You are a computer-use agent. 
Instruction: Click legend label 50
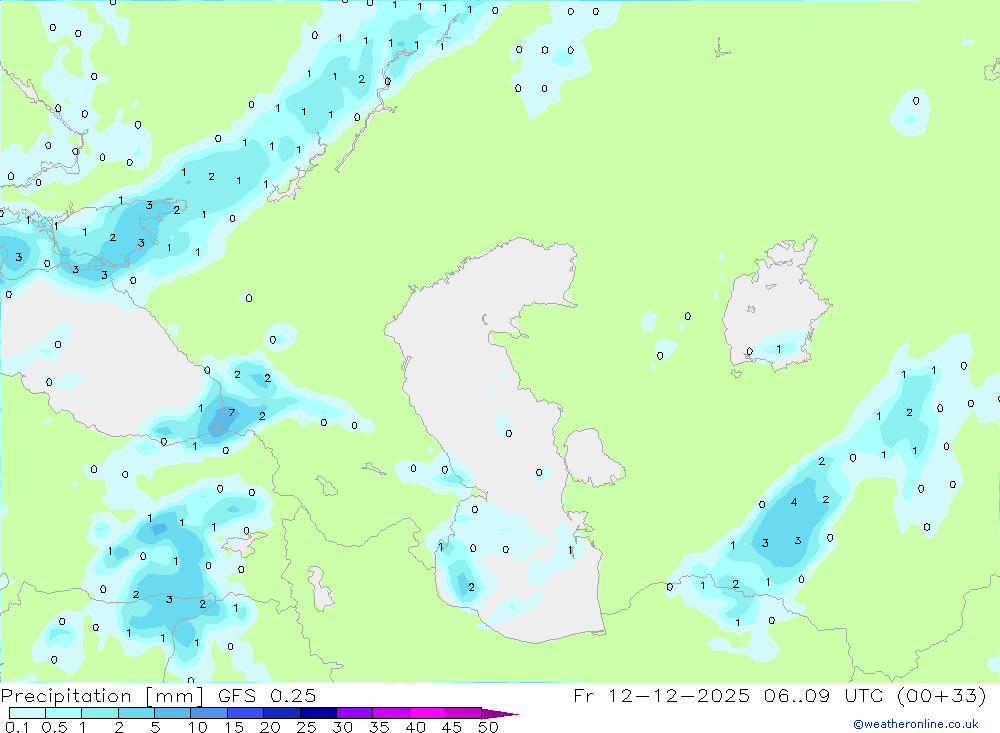(x=489, y=727)
